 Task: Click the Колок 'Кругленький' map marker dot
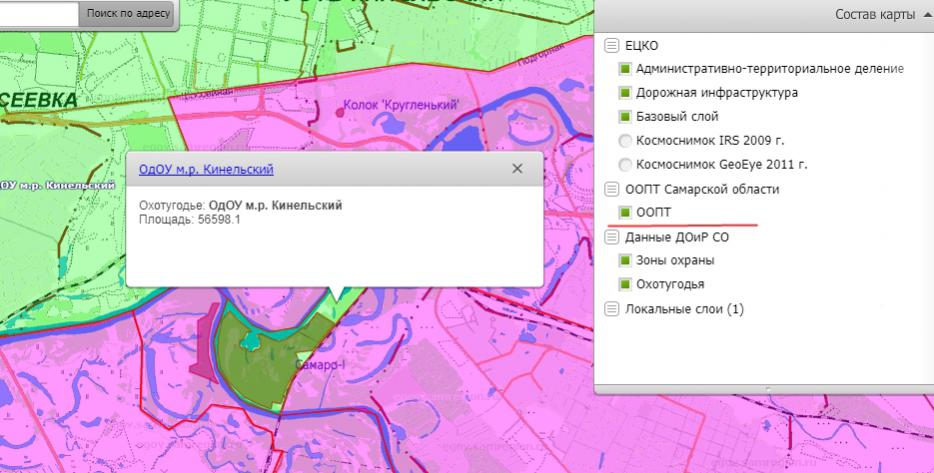(x=340, y=114)
